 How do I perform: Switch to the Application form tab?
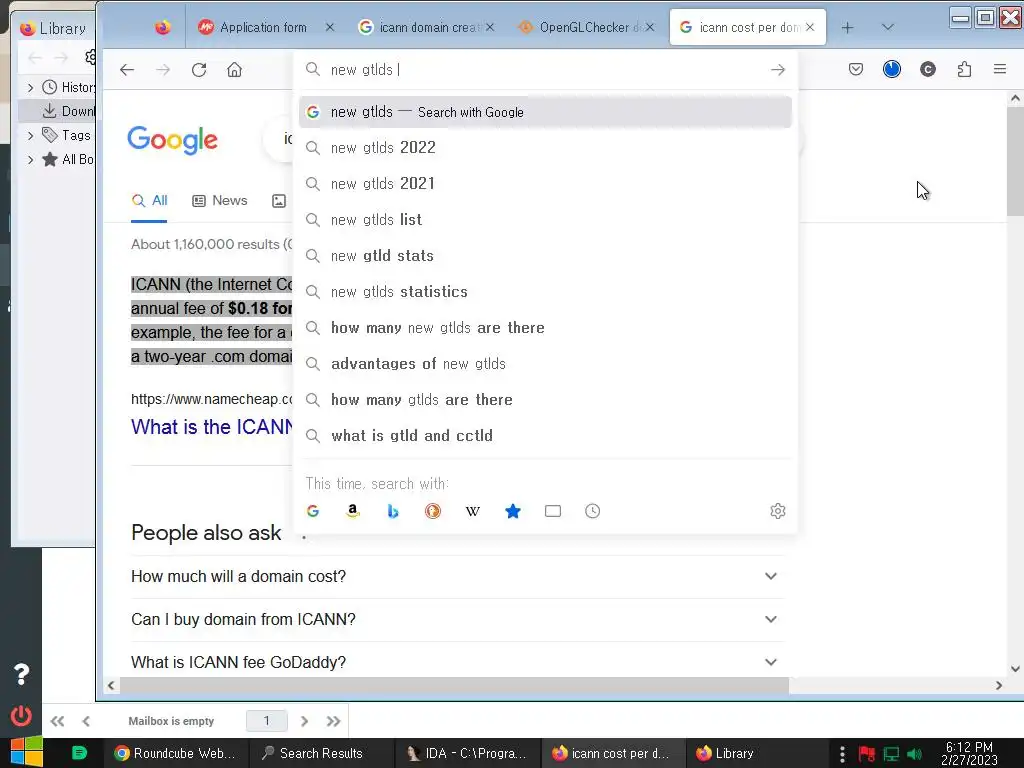click(x=263, y=27)
